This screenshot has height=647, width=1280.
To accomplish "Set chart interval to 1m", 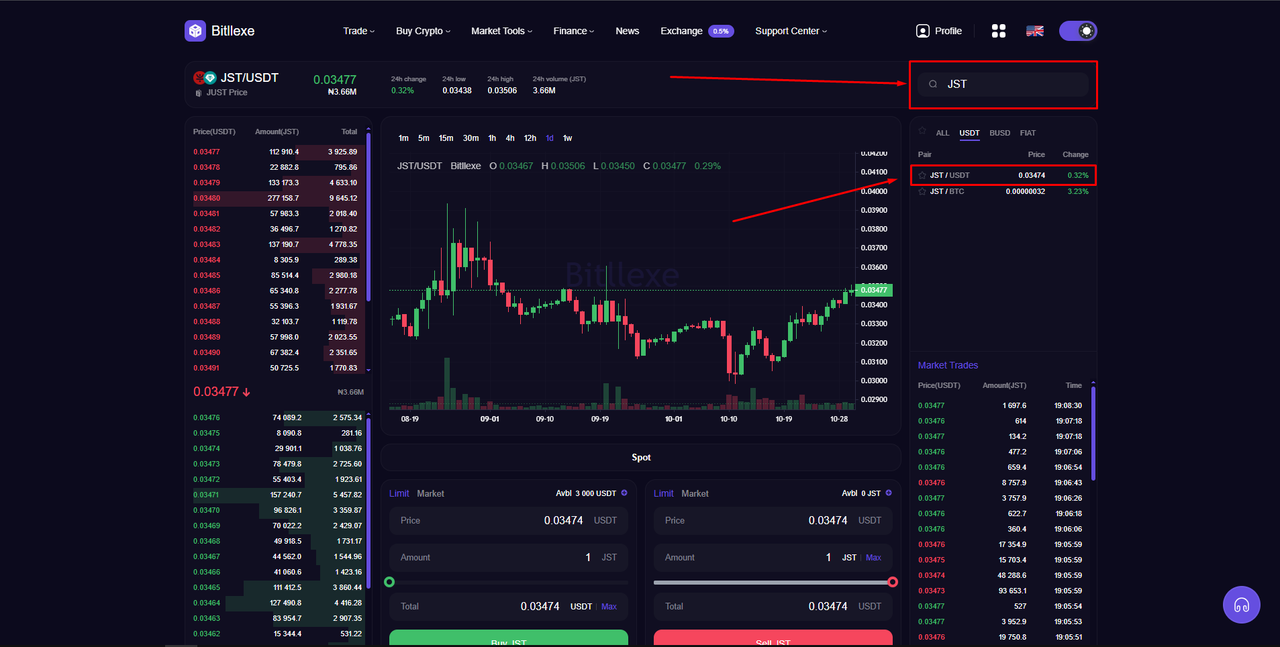I will [403, 138].
